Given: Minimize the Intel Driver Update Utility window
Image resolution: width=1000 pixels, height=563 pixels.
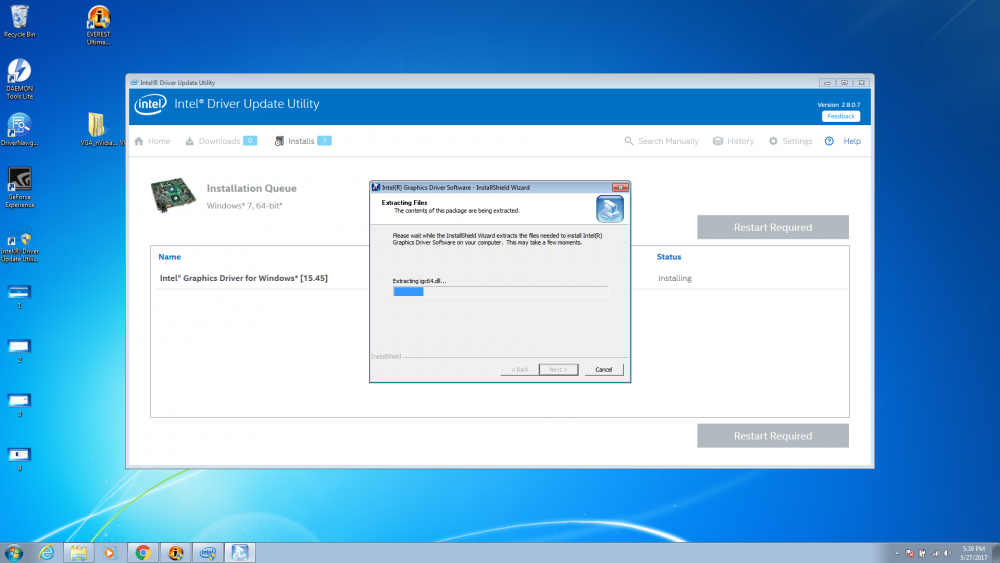Looking at the screenshot, I should (x=827, y=82).
